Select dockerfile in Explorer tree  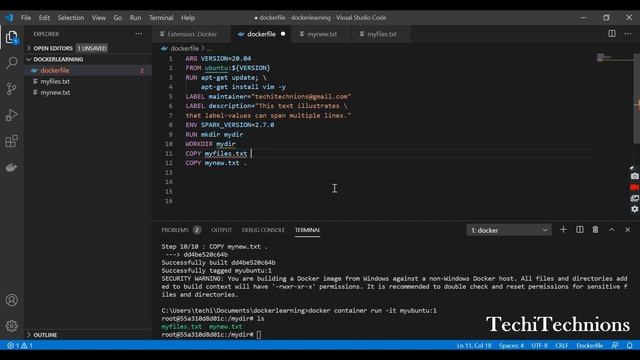(88, 70)
